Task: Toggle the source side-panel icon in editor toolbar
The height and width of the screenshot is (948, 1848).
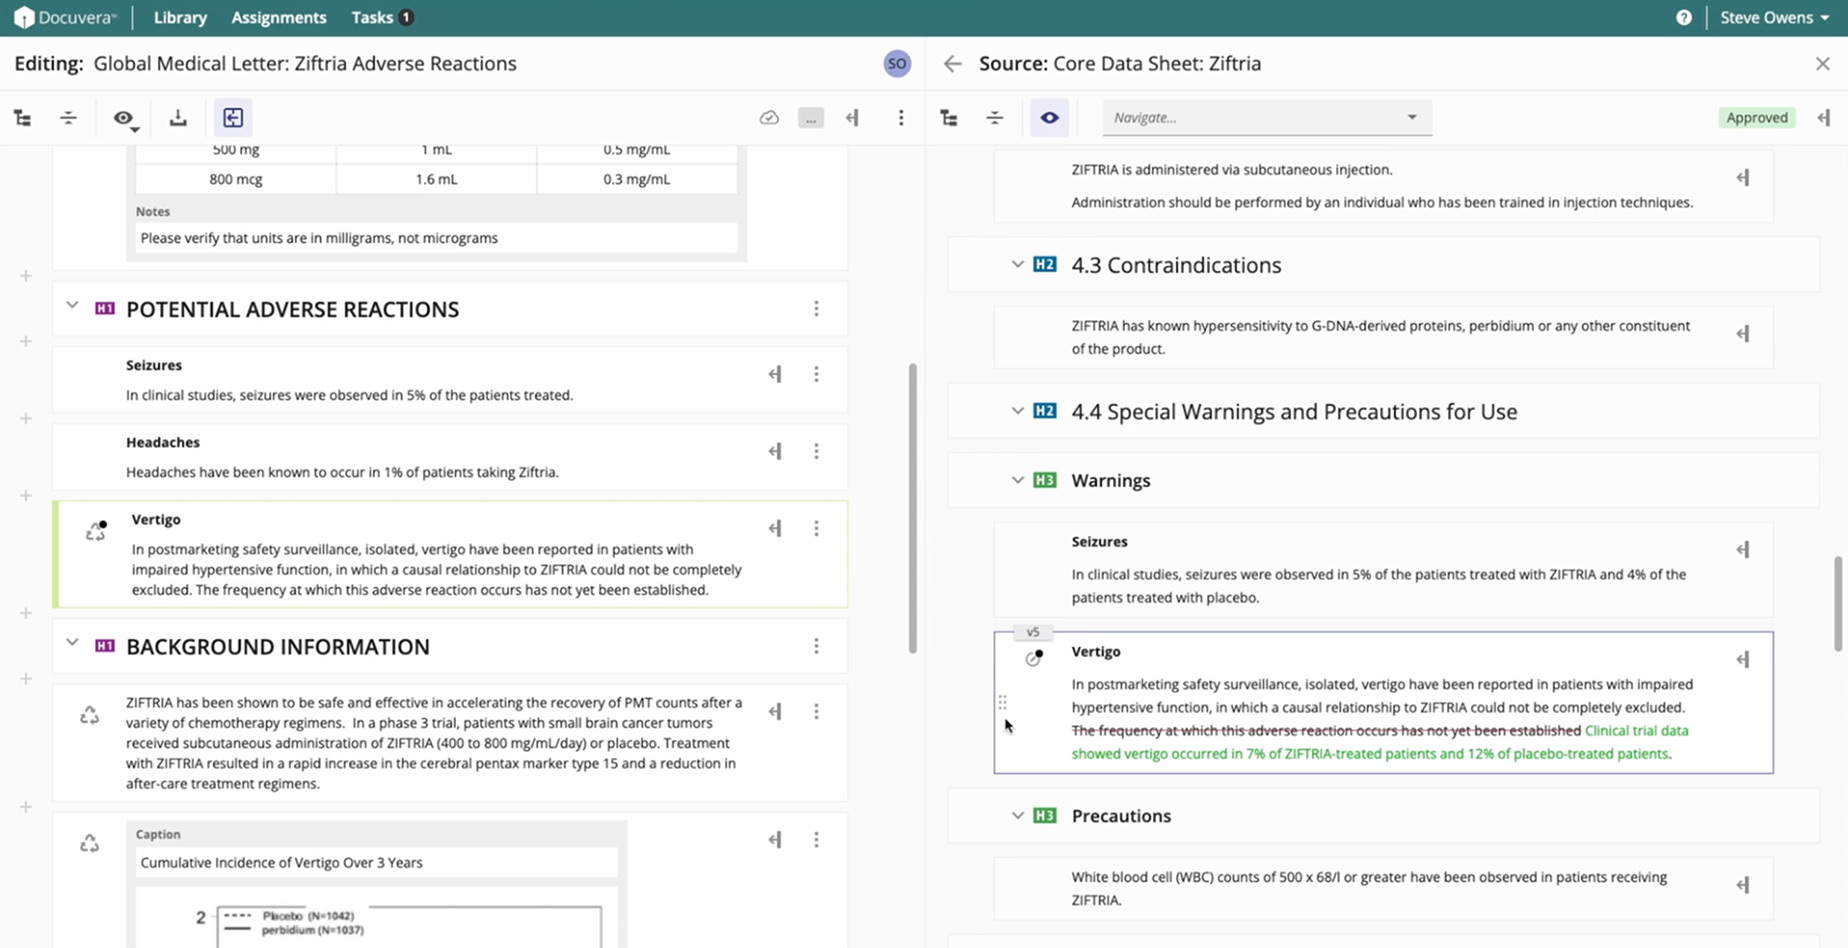Action: coord(233,118)
